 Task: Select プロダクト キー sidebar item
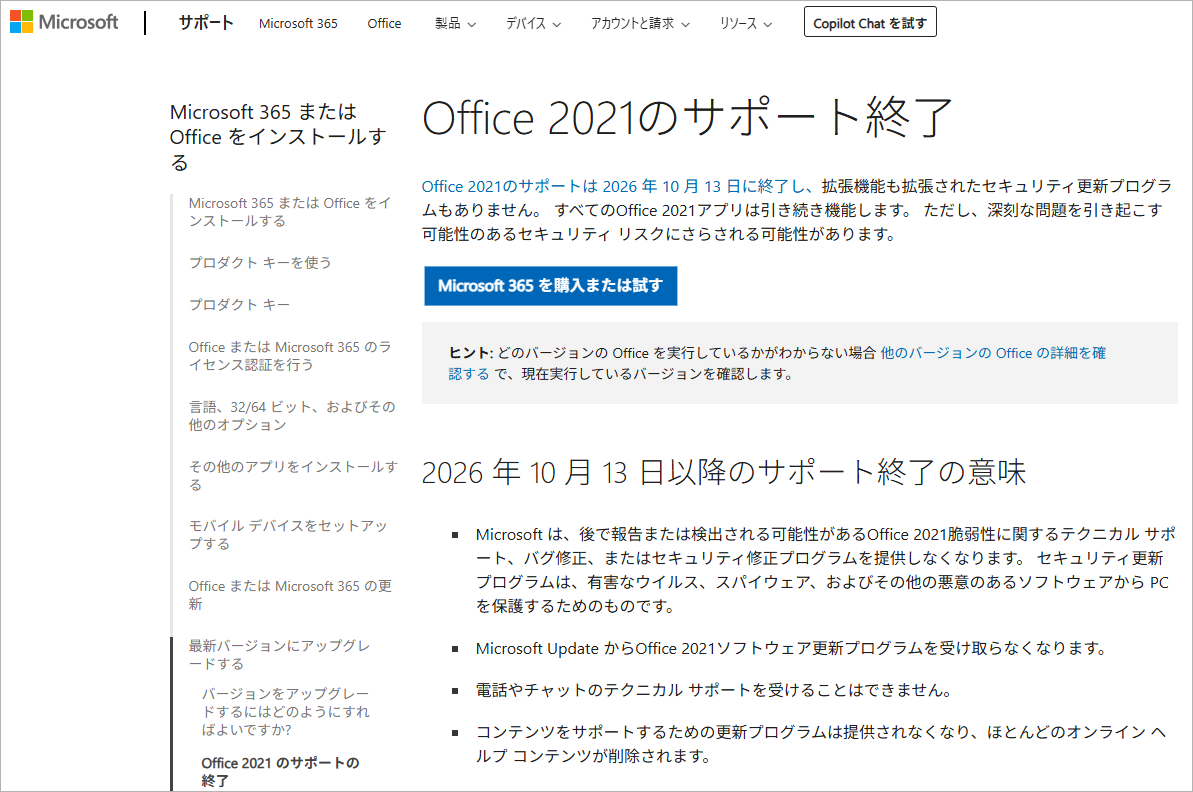click(x=240, y=304)
